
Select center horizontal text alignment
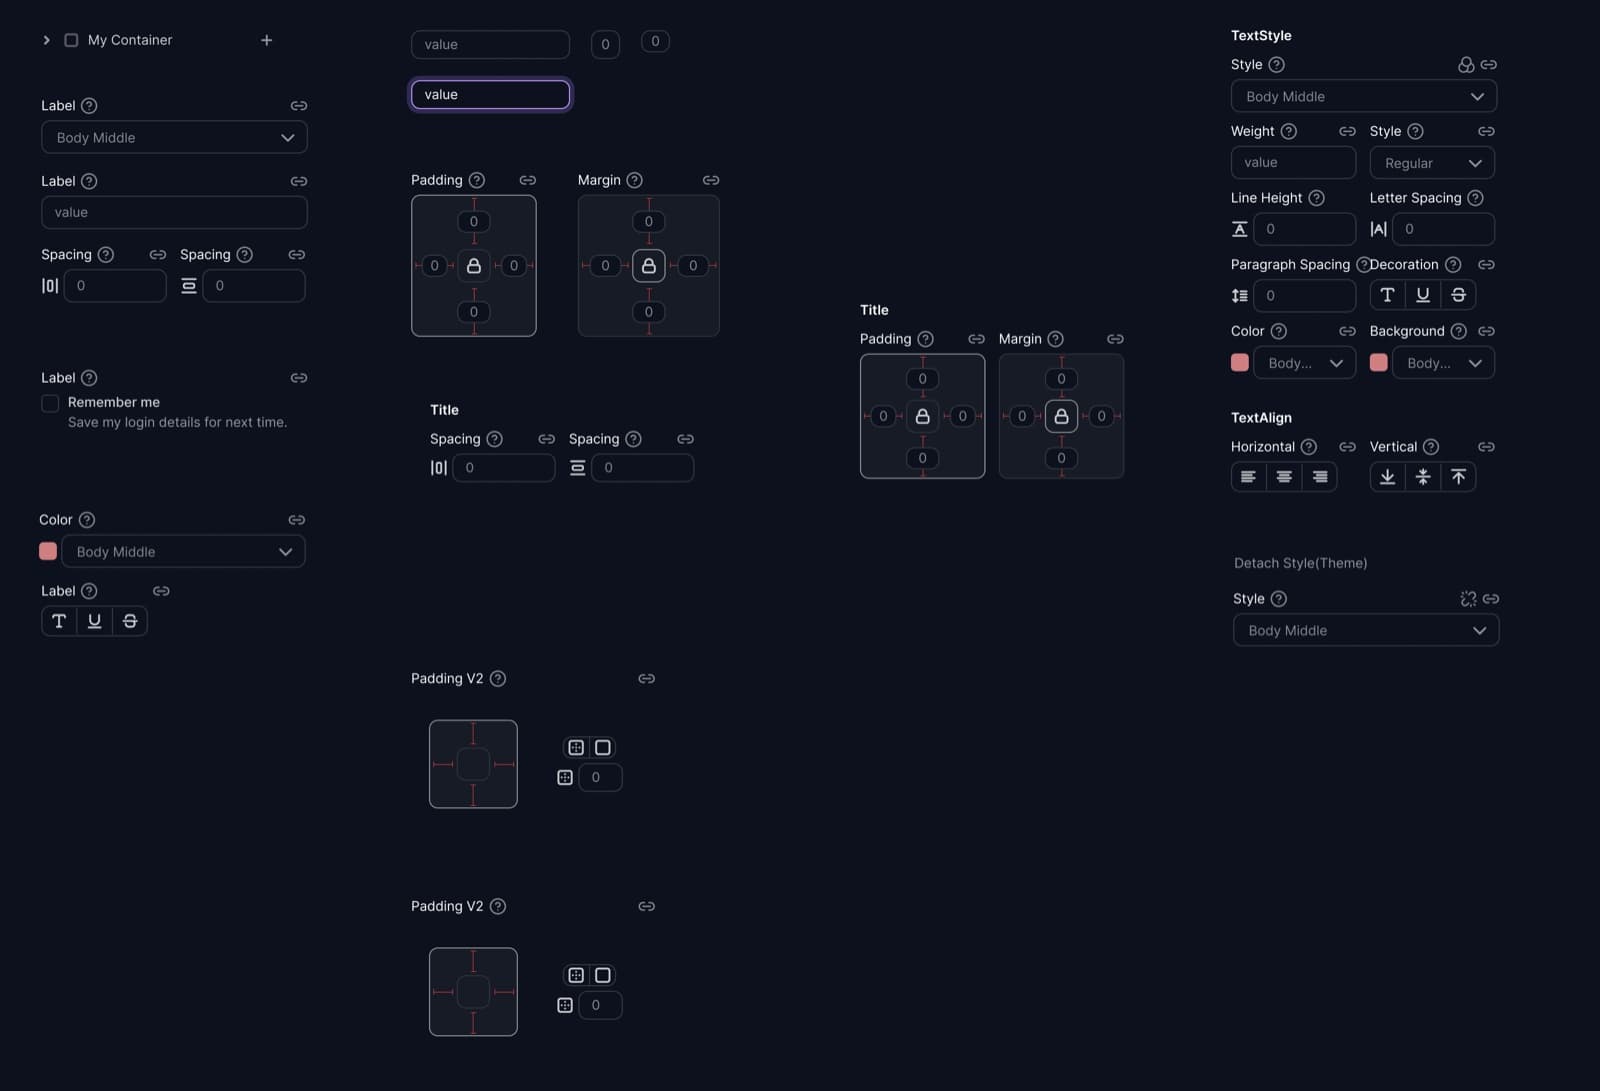click(1284, 477)
